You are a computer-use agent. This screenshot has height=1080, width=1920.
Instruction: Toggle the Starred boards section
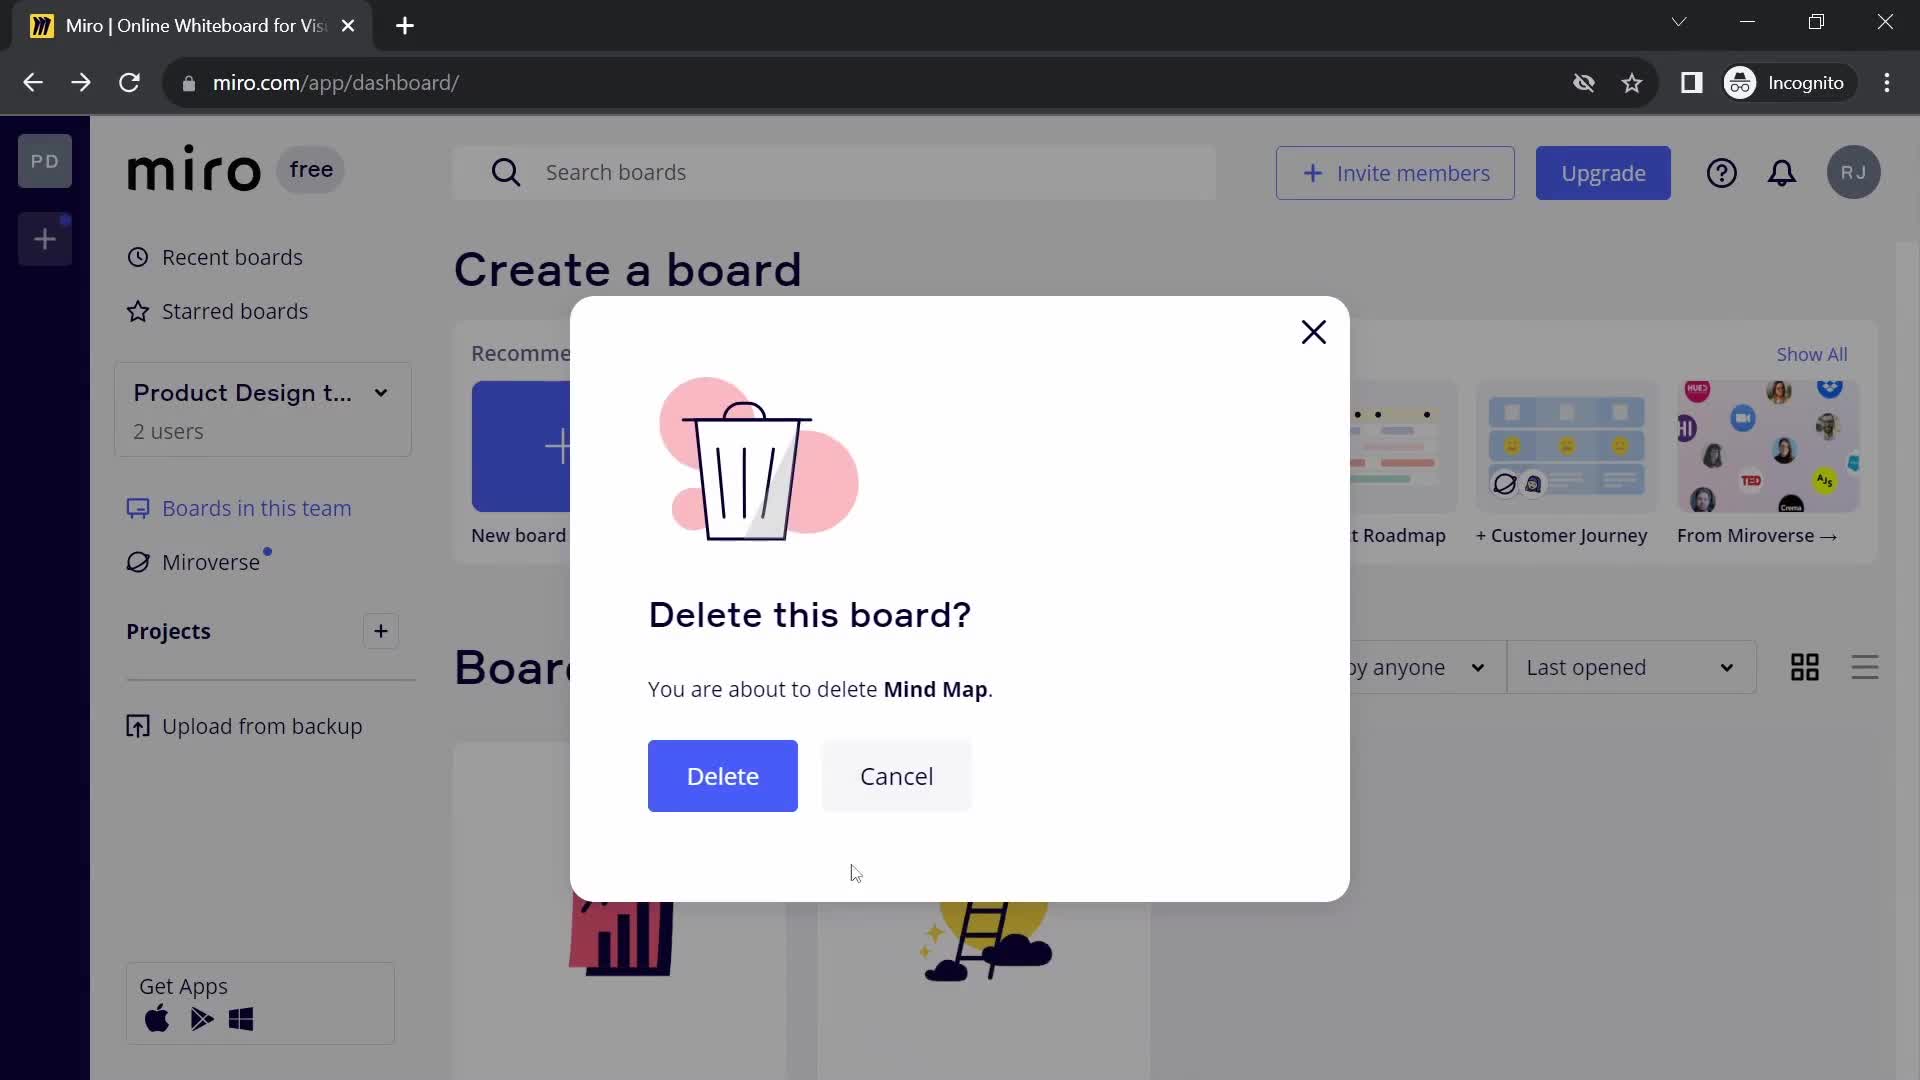[x=235, y=311]
